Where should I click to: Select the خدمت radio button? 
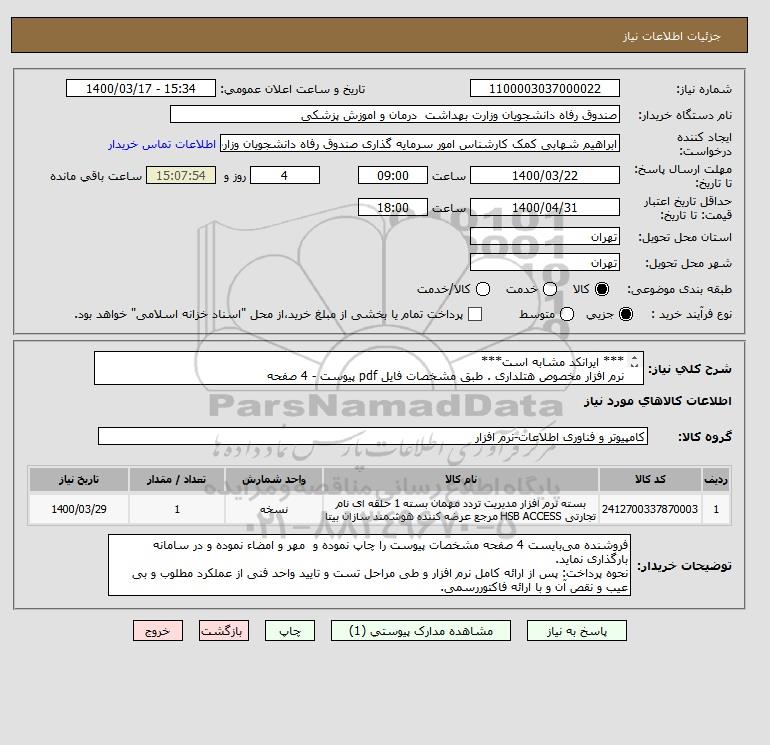(550, 289)
